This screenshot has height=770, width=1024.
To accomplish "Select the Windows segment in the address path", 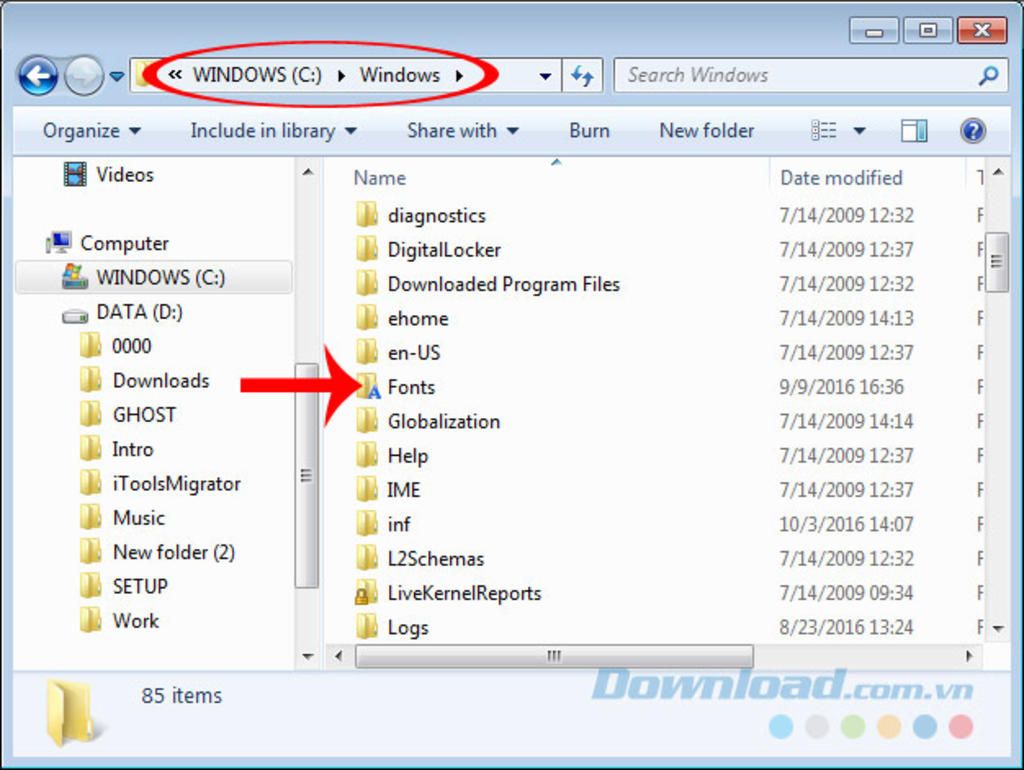I will point(400,75).
